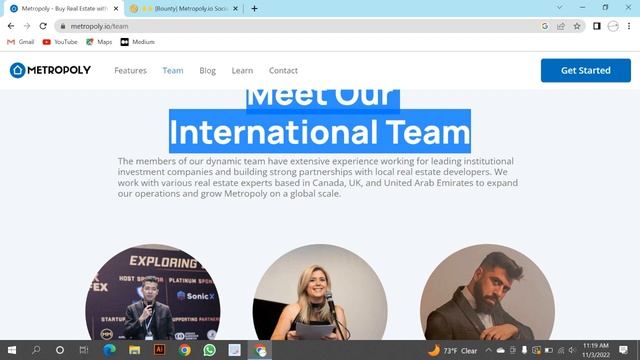Show hidden system tray icons
This screenshot has width=640, height=360.
click(489, 350)
